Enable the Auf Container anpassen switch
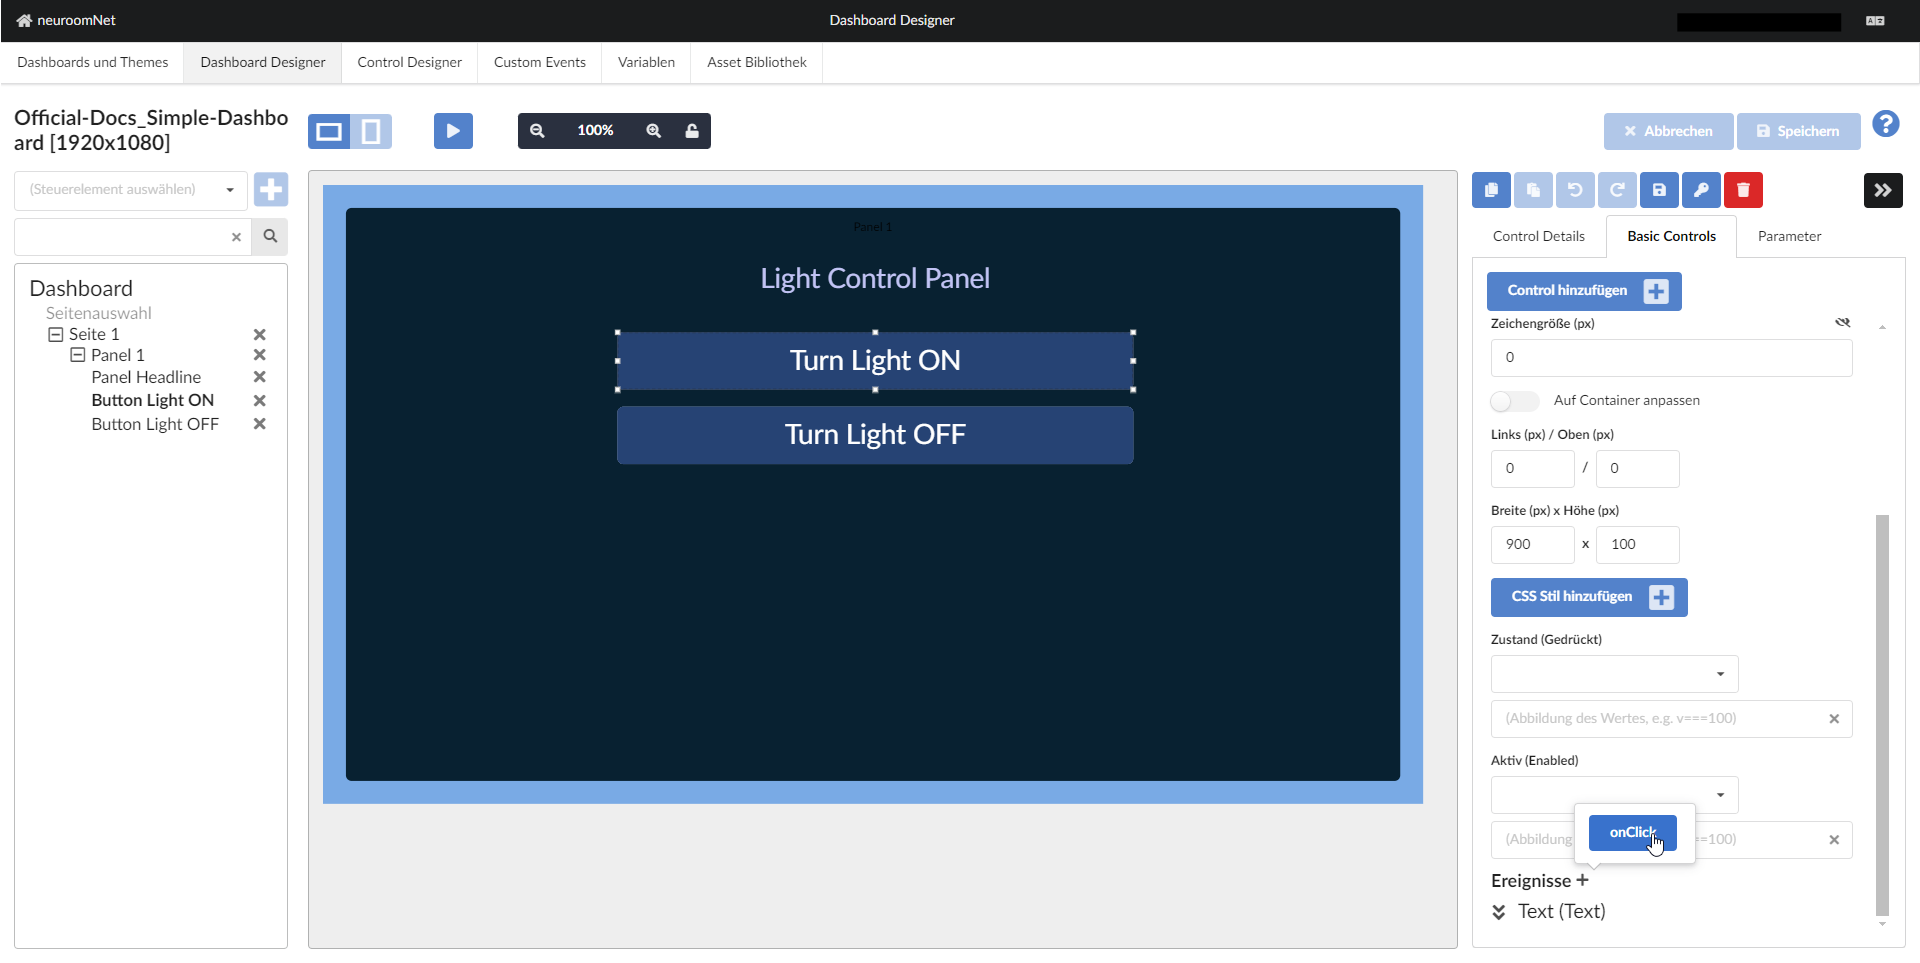Image resolution: width=1920 pixels, height=963 pixels. 1513,401
